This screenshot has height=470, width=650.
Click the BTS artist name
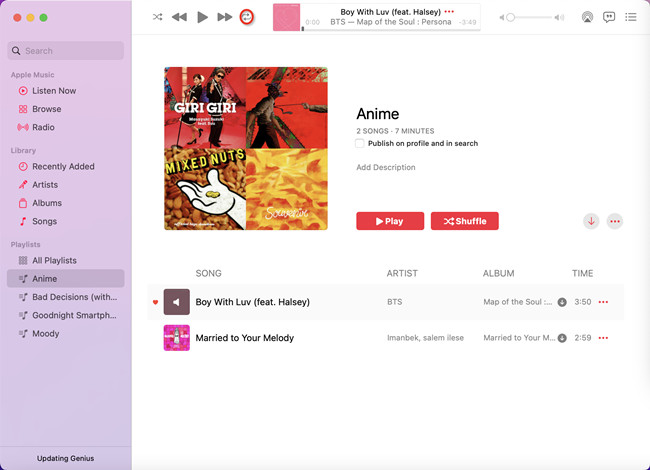[395, 302]
